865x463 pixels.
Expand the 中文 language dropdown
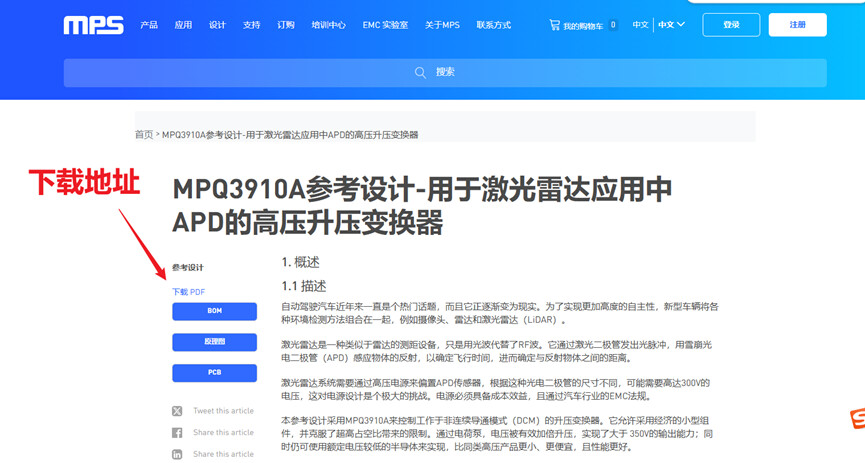(x=671, y=25)
